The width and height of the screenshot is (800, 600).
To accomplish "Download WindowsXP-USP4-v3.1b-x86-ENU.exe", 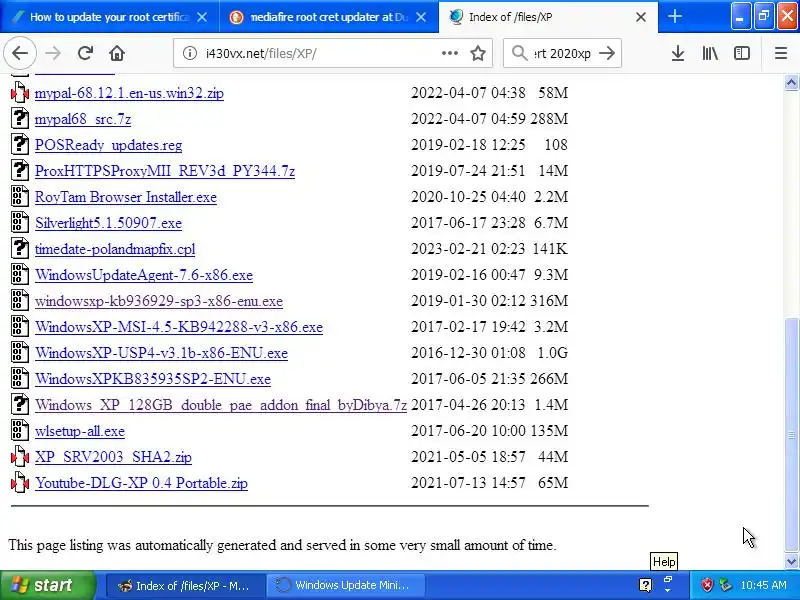I will 161,353.
